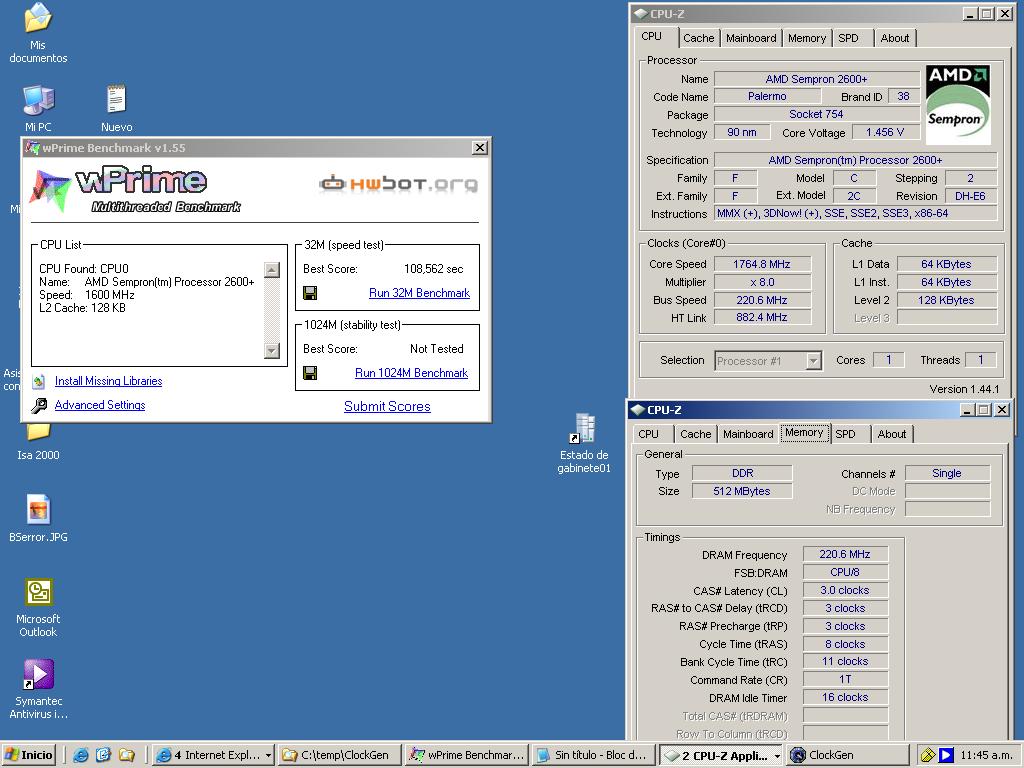This screenshot has width=1024, height=768.
Task: Click the Code Name value Palermo
Action: [x=767, y=96]
